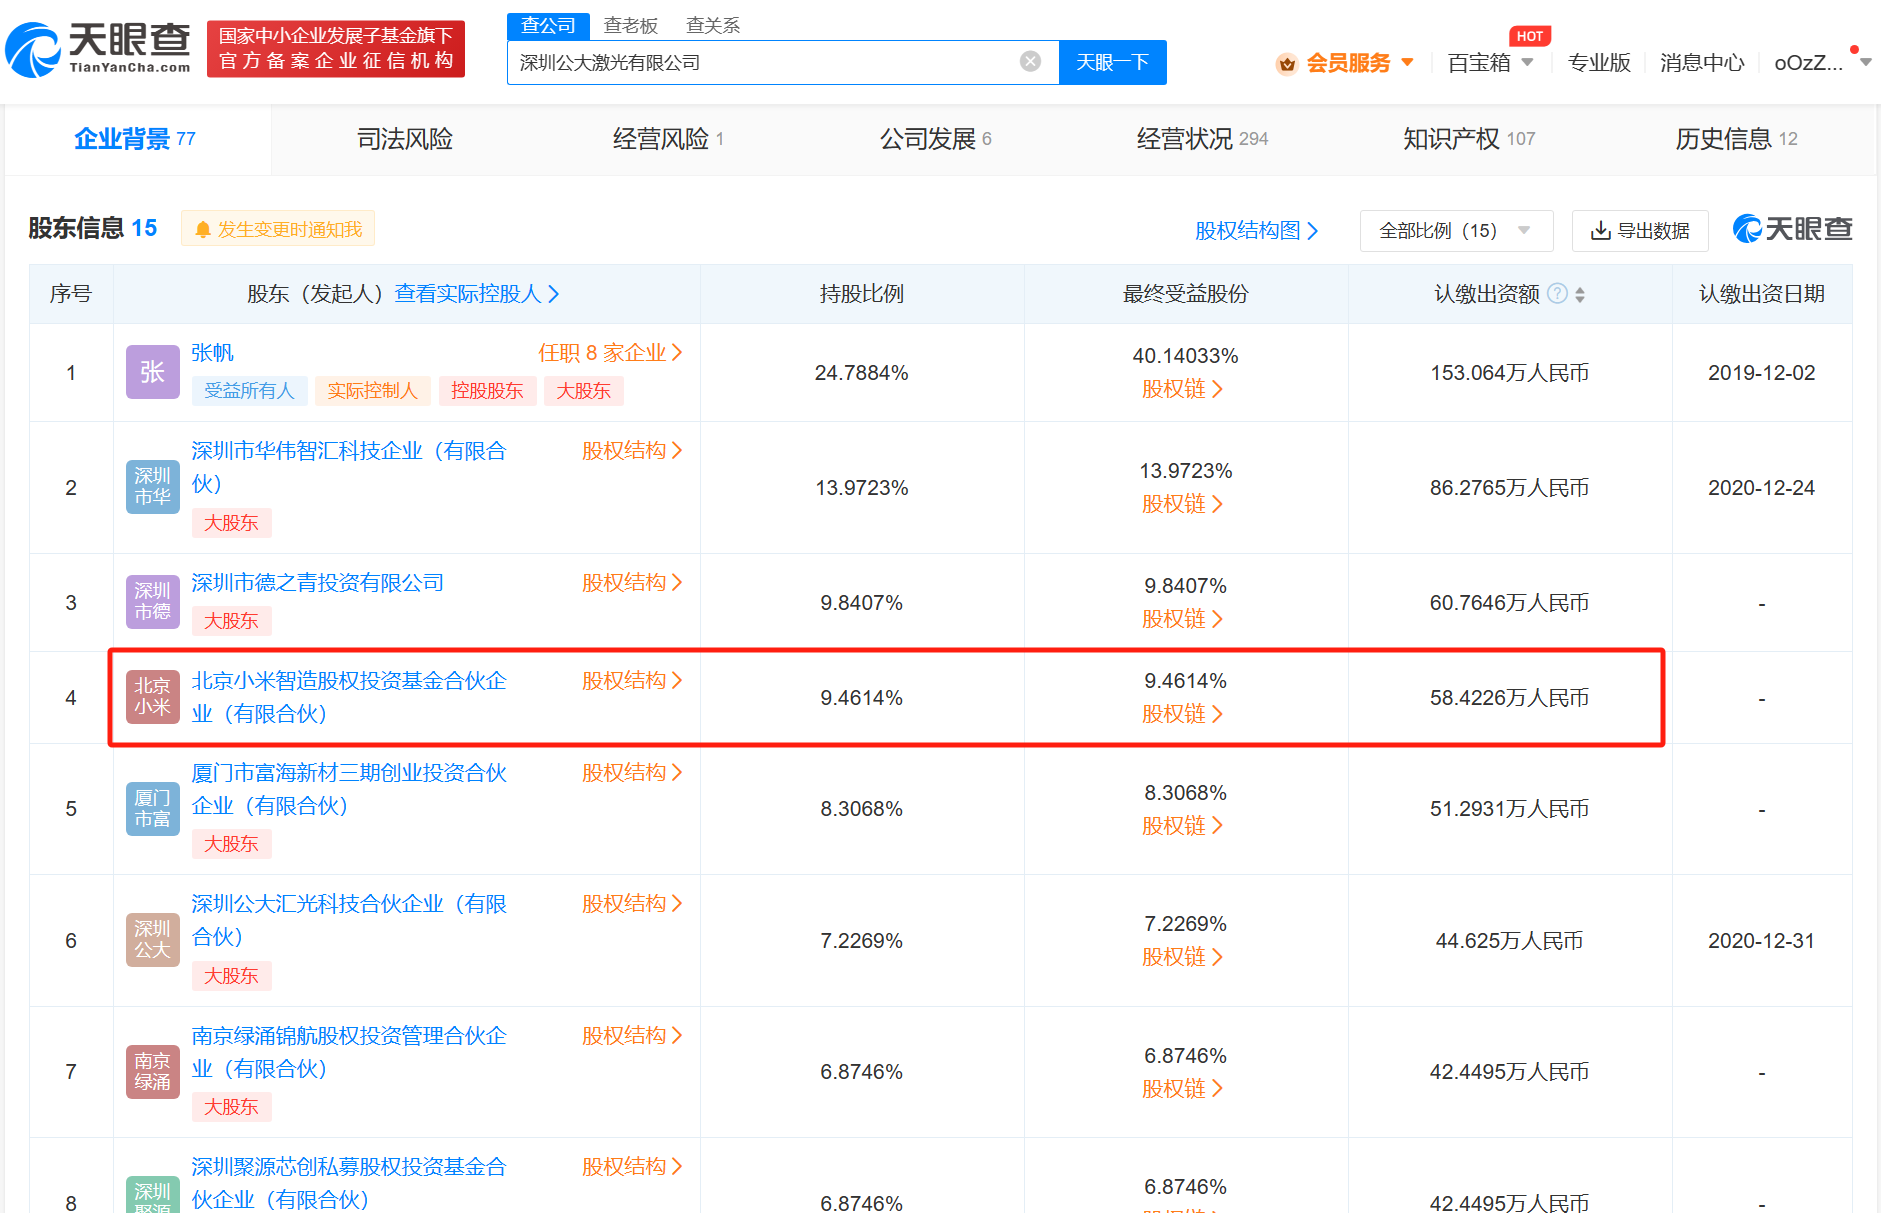This screenshot has height=1213, width=1881.
Task: Switch to the 公司发展 tab
Action: [935, 139]
